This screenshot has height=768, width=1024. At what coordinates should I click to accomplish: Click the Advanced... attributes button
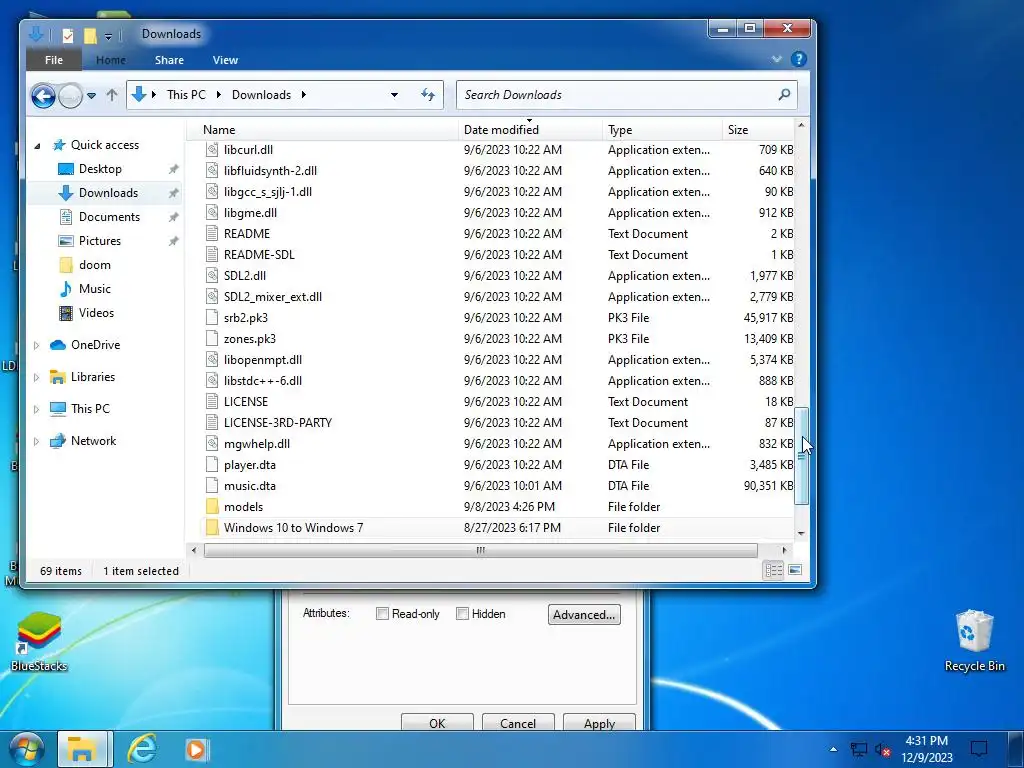[584, 615]
